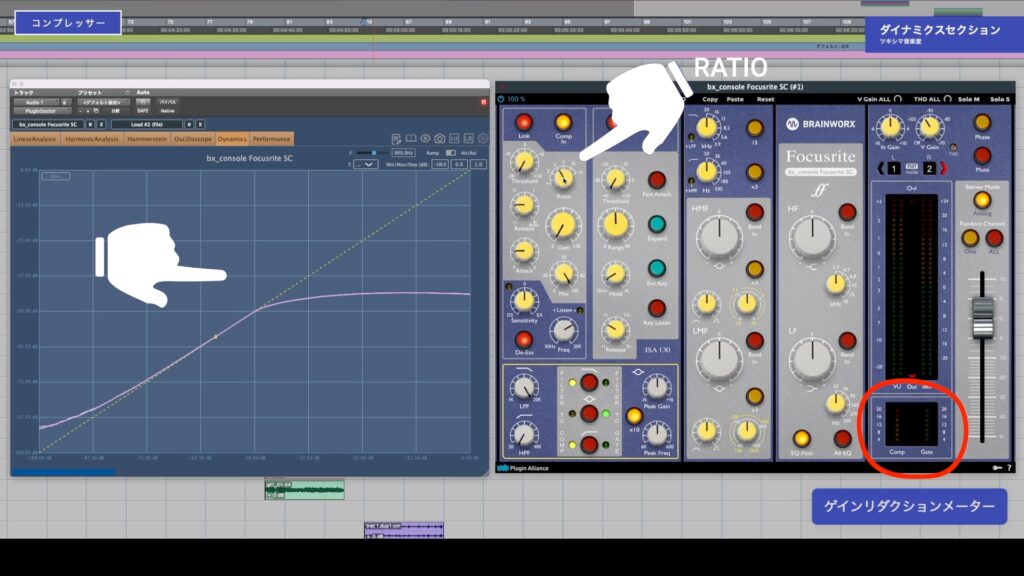Open the manual book icon in Plugin Doctor
The width and height of the screenshot is (1024, 576).
pyautogui.click(x=411, y=138)
